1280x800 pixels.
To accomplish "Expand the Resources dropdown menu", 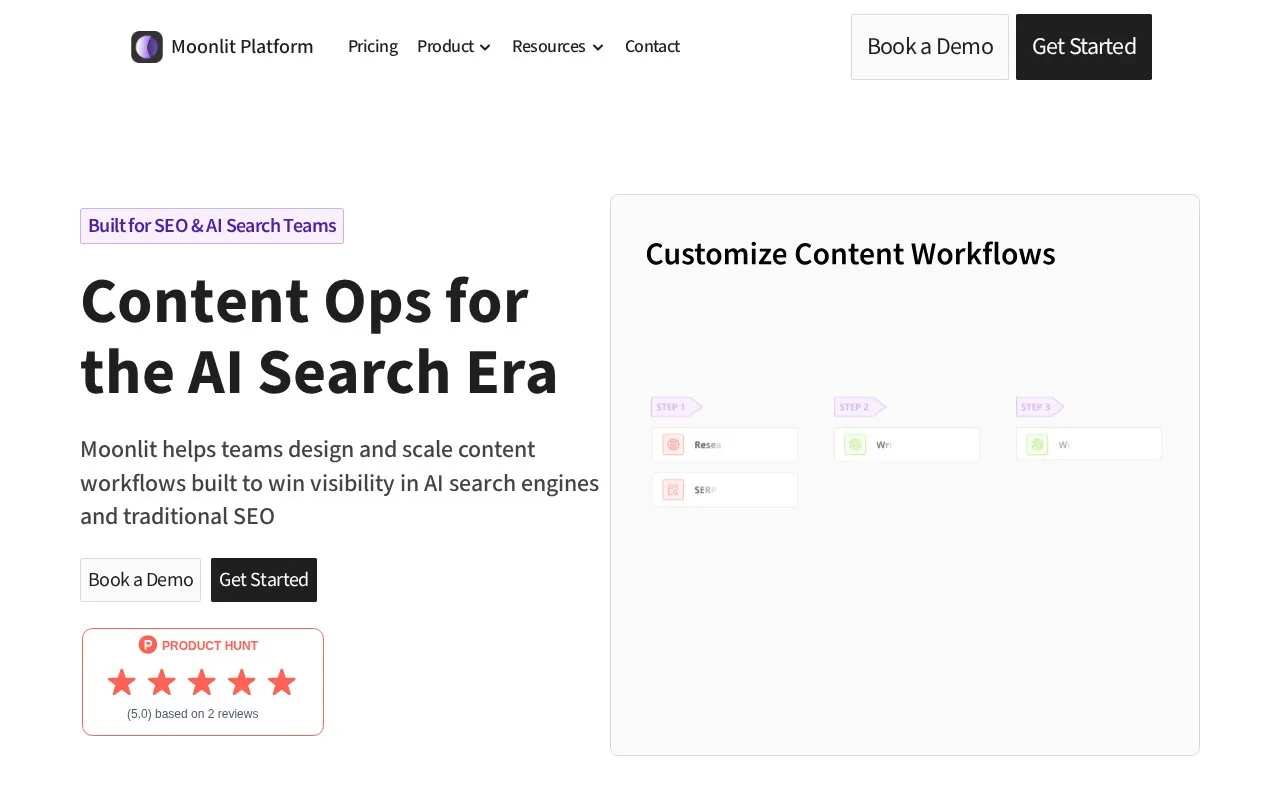I will pos(558,46).
